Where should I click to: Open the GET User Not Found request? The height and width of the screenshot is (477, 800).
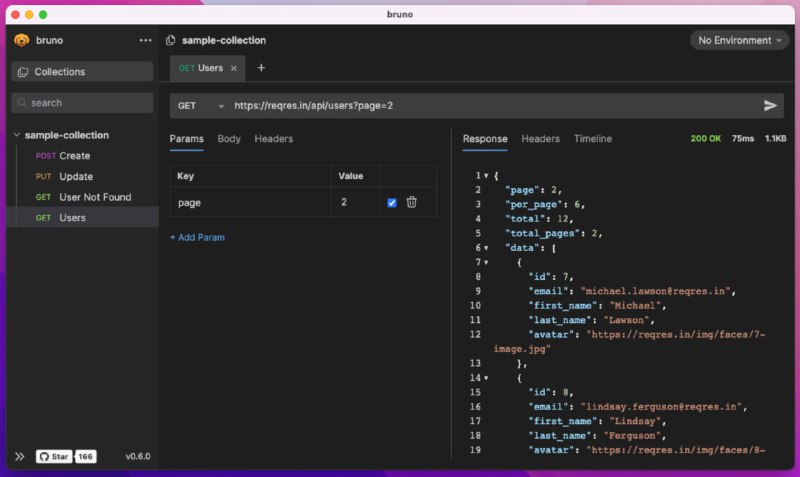83,197
